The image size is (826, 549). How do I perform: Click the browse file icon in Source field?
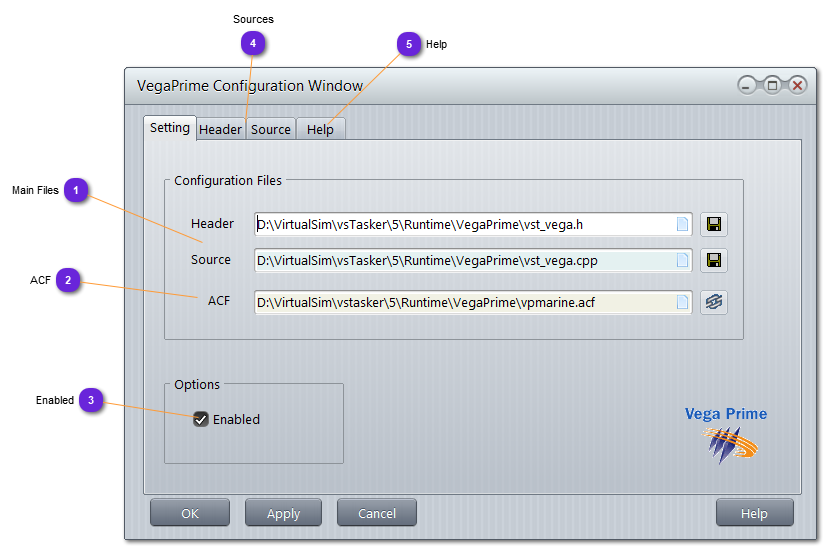(x=682, y=261)
